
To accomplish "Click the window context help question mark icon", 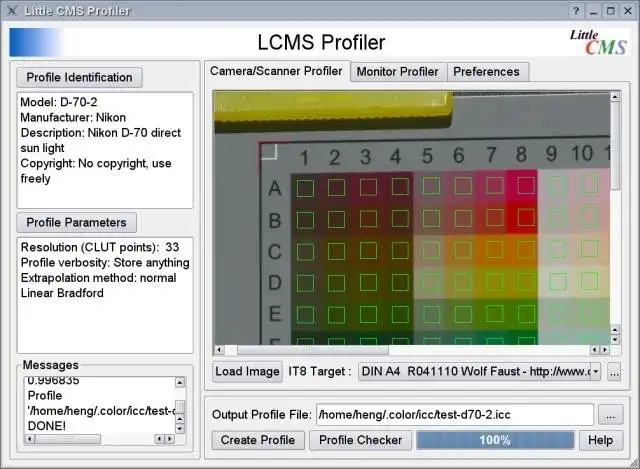I will (x=576, y=11).
